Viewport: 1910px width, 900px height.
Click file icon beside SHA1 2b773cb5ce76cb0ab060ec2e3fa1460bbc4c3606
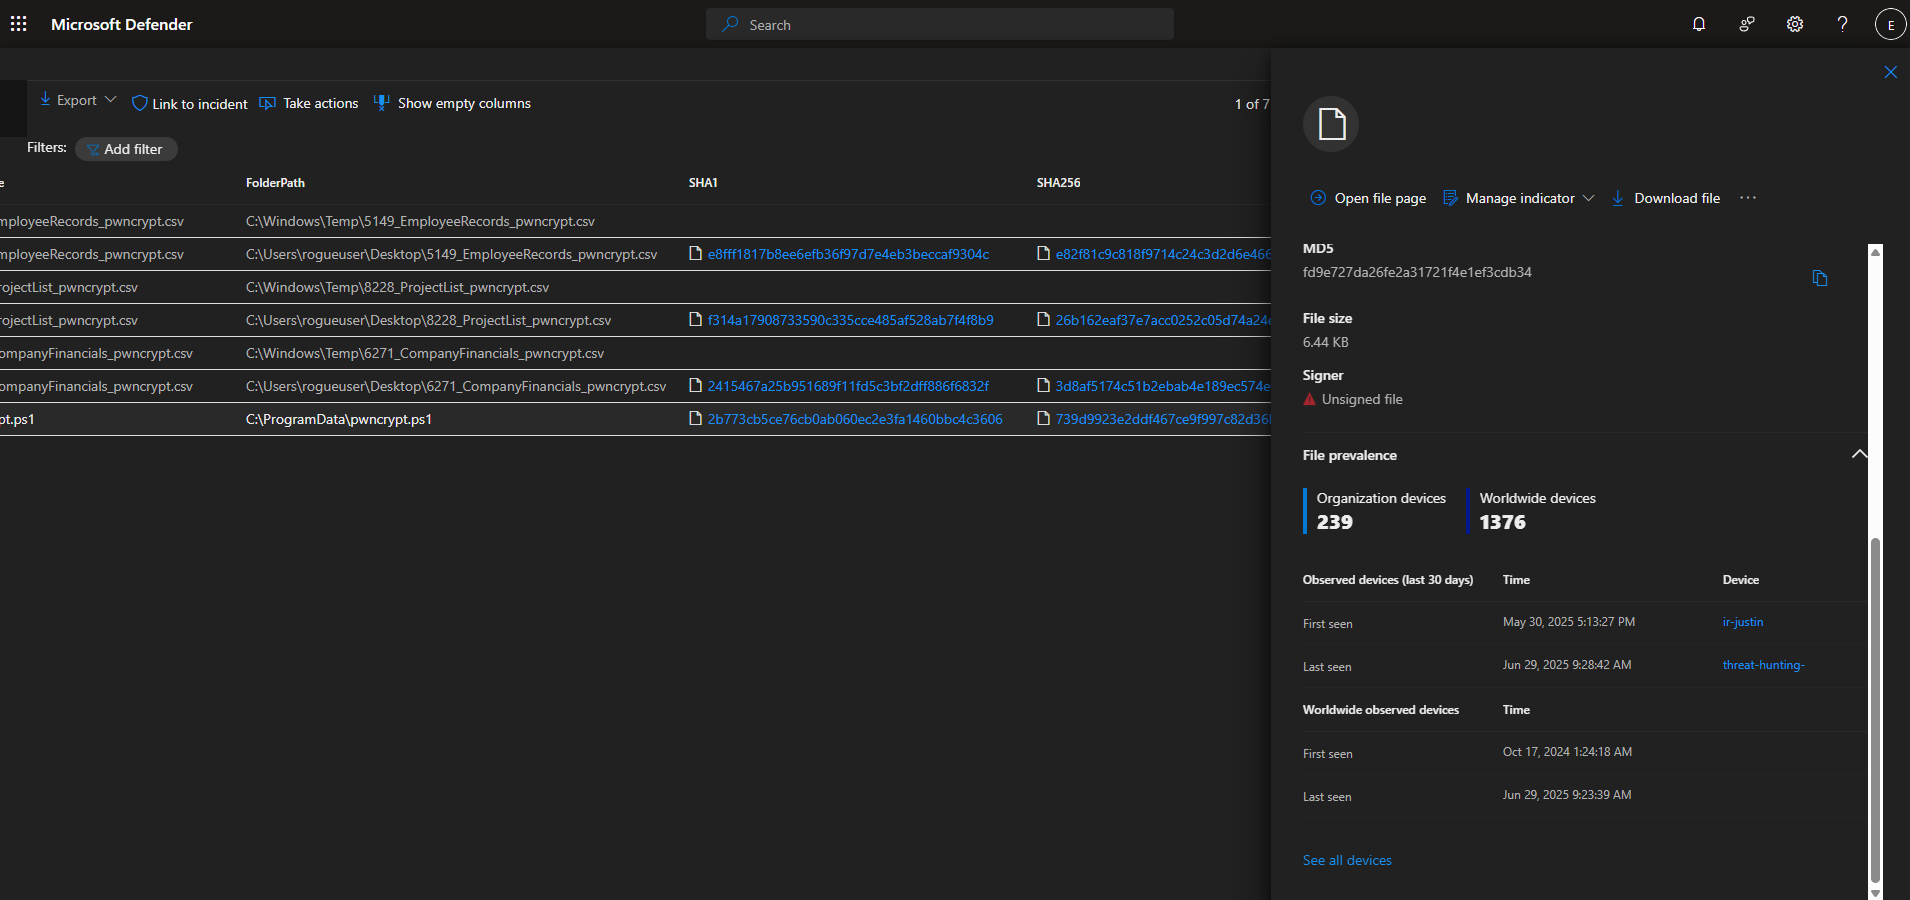coord(695,419)
